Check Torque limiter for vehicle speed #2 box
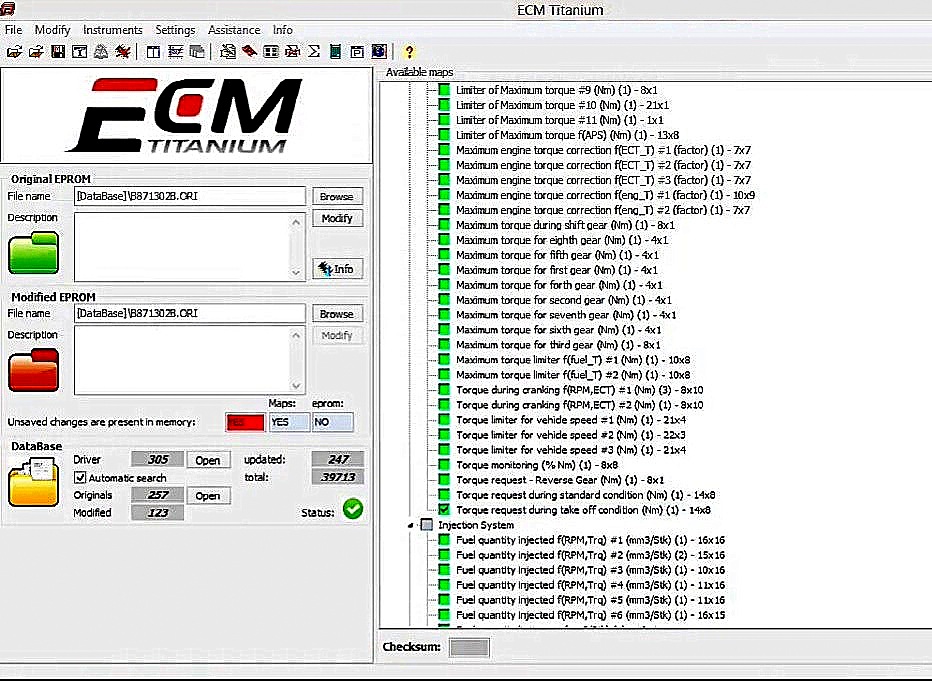The width and height of the screenshot is (932, 681). pyautogui.click(x=444, y=434)
